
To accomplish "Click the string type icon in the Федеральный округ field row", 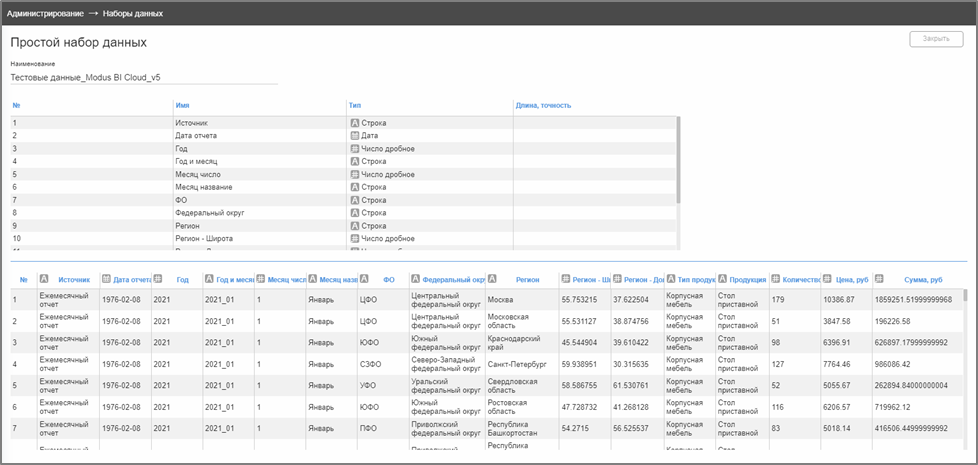I will 355,213.
